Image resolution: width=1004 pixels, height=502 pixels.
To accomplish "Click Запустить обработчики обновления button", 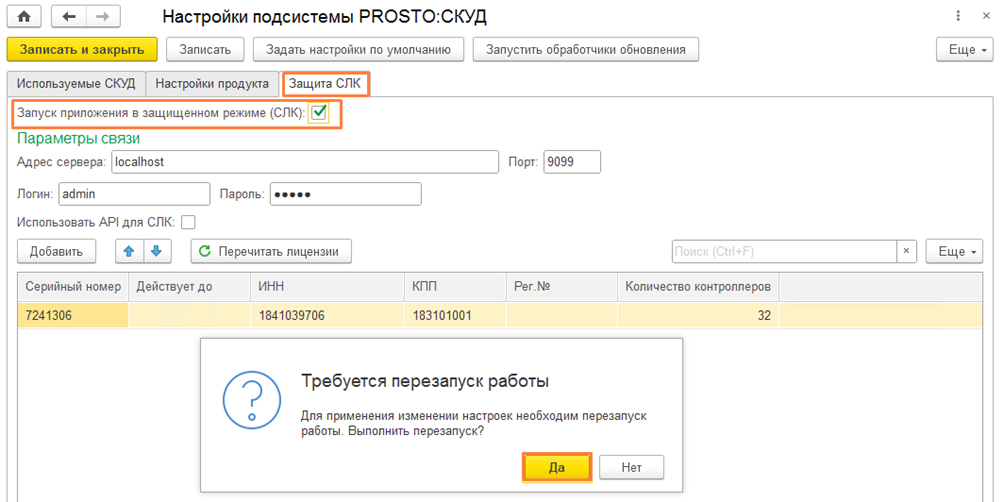I will 585,49.
